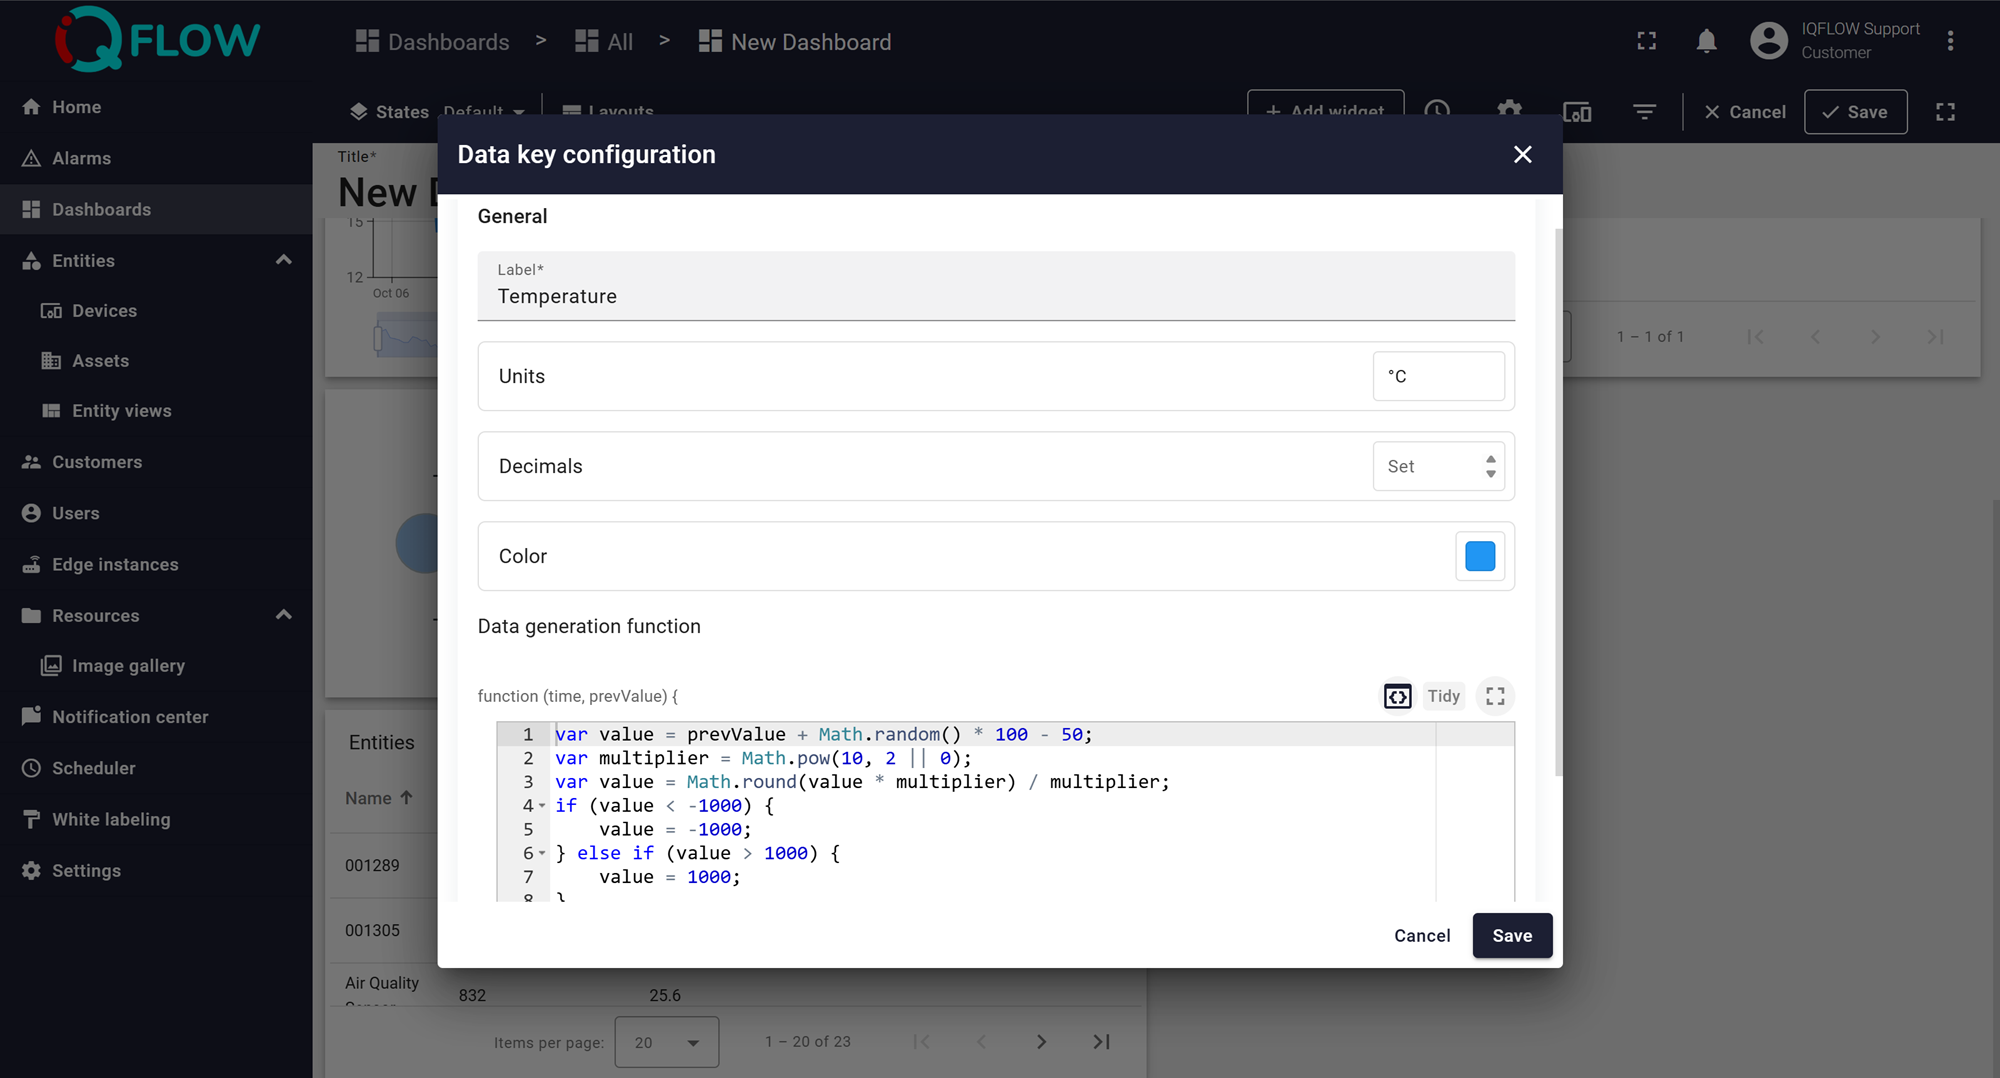2000x1078 pixels.
Task: Save the data key configuration
Action: 1511,936
